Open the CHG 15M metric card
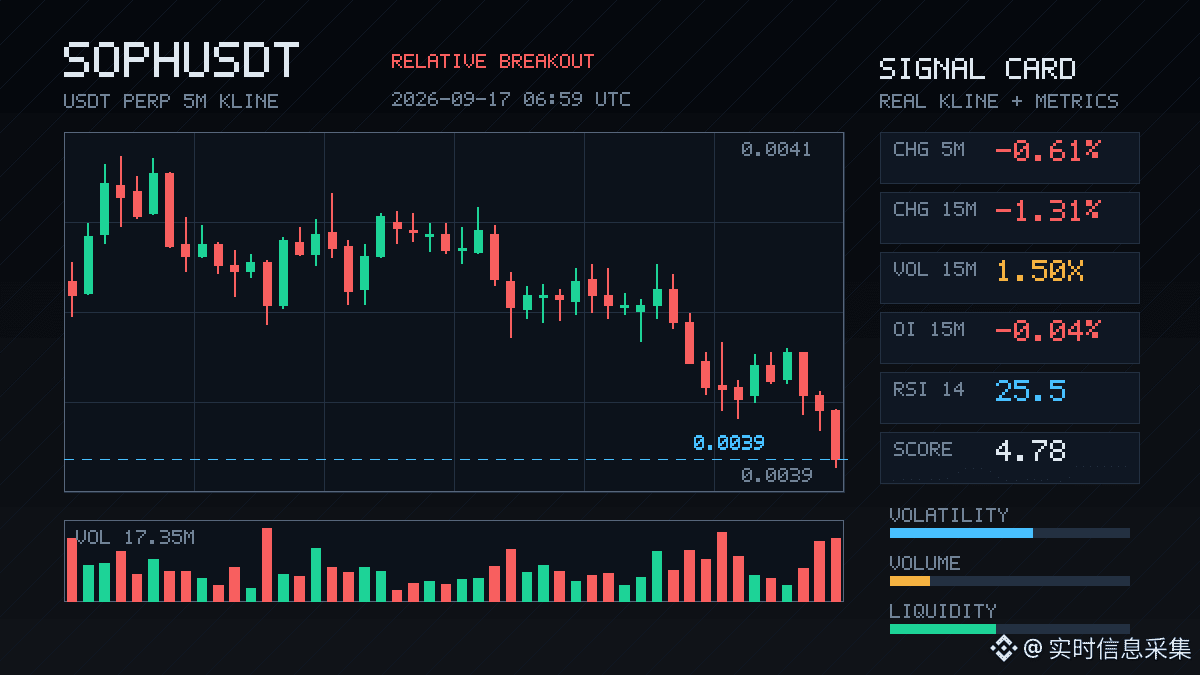Screen dimensions: 1200x675 point(1009,217)
